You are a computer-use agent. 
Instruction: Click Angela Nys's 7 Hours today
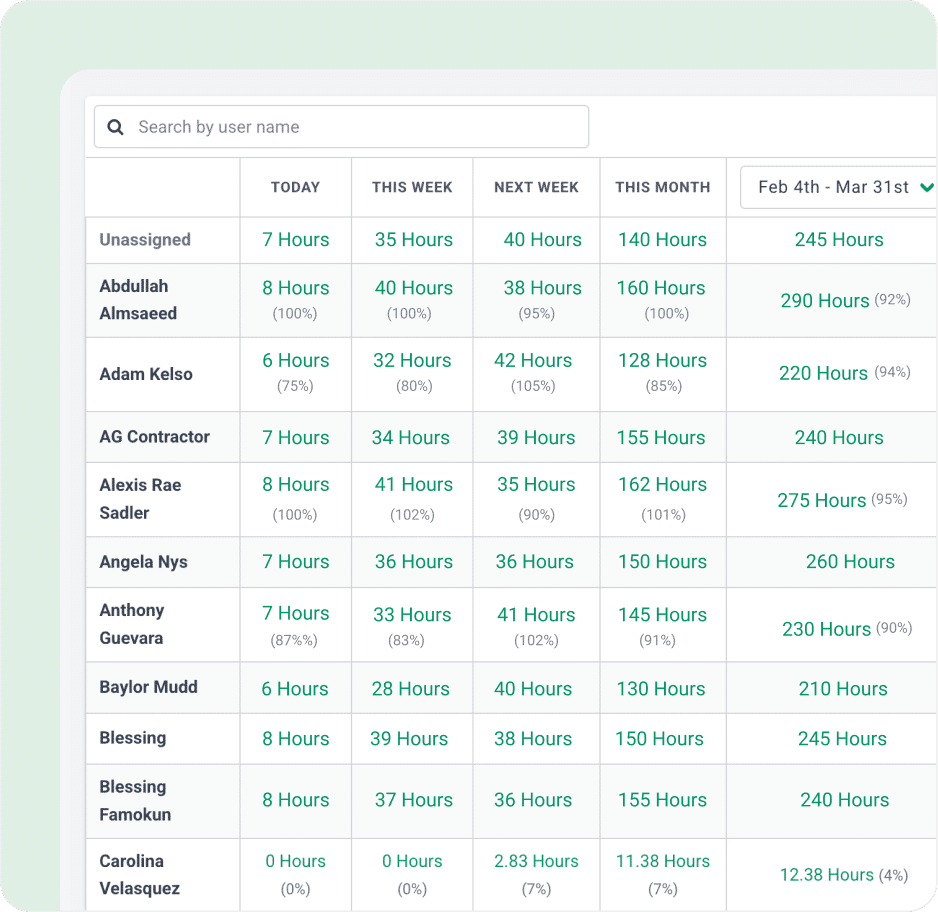point(295,562)
